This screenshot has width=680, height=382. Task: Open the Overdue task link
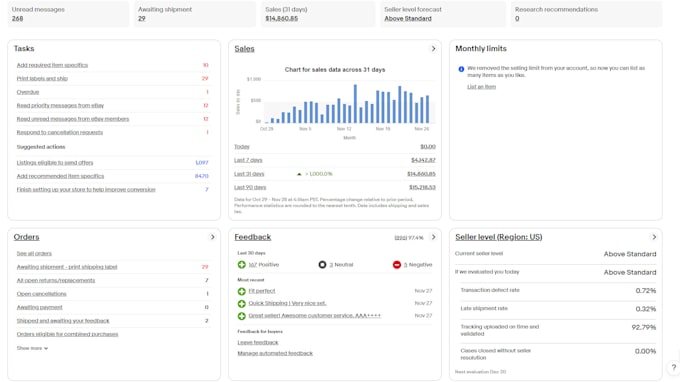[x=28, y=92]
